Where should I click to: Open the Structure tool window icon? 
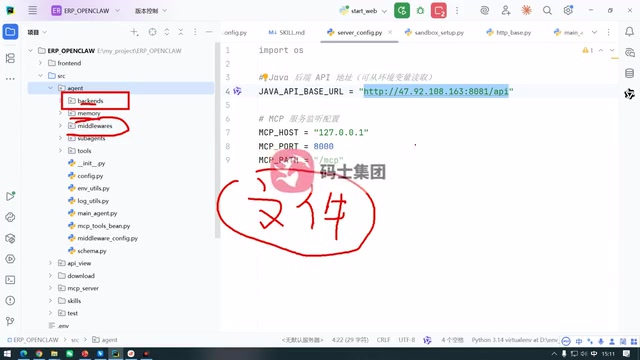point(10,58)
